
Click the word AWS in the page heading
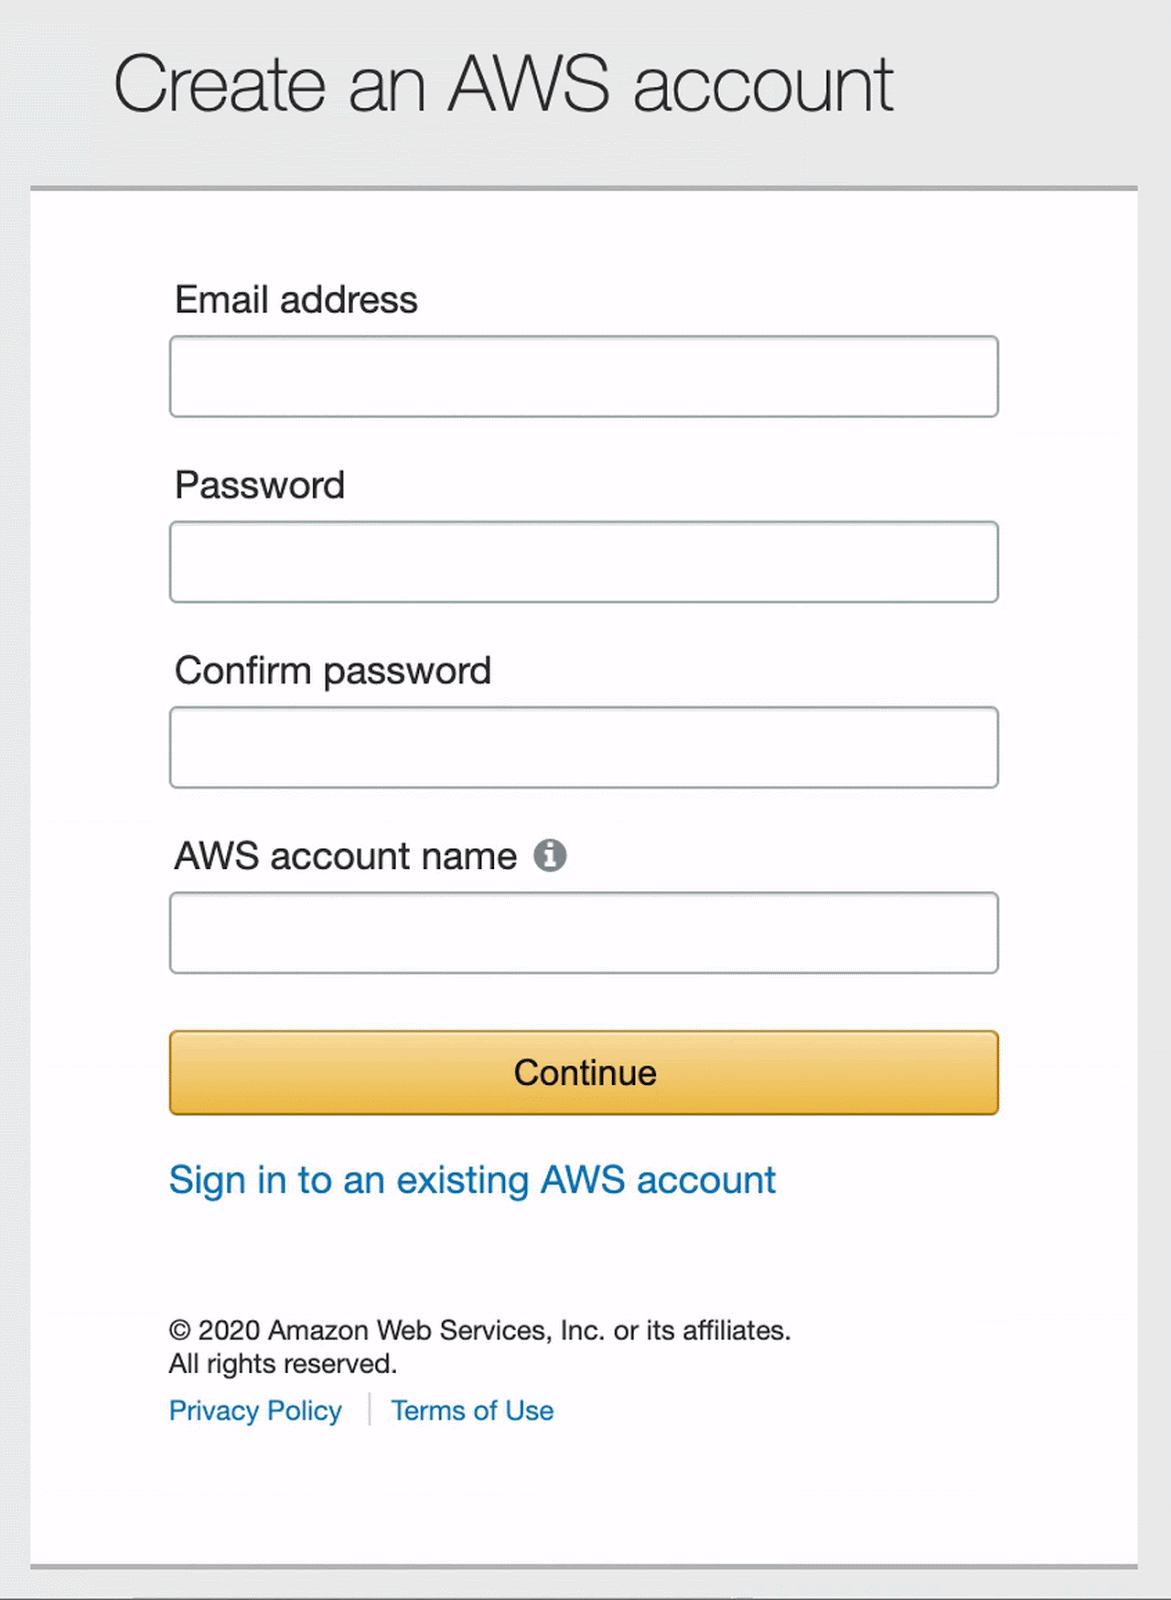pos(528,85)
